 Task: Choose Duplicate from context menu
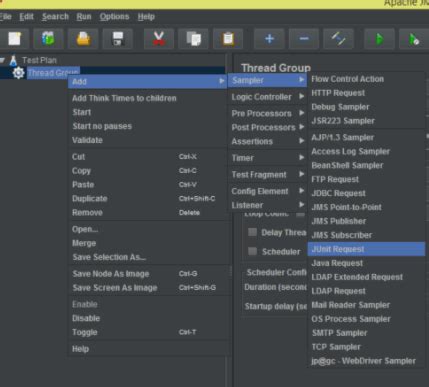(x=148, y=199)
